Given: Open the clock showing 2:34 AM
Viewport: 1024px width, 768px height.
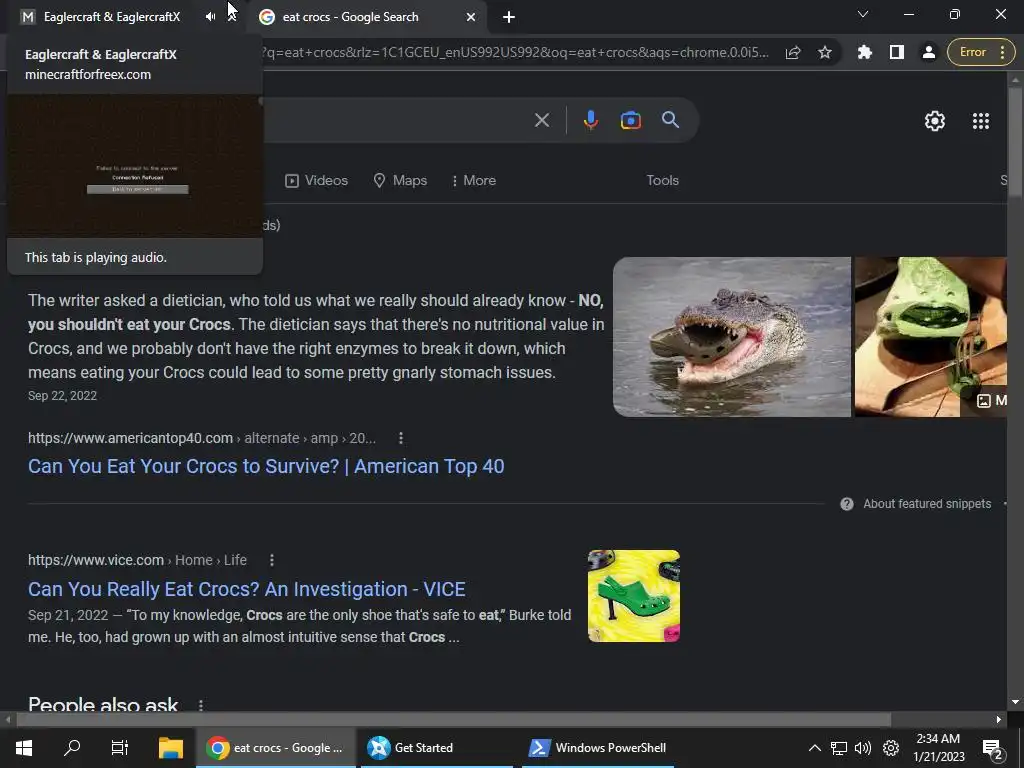Looking at the screenshot, I should 938,748.
